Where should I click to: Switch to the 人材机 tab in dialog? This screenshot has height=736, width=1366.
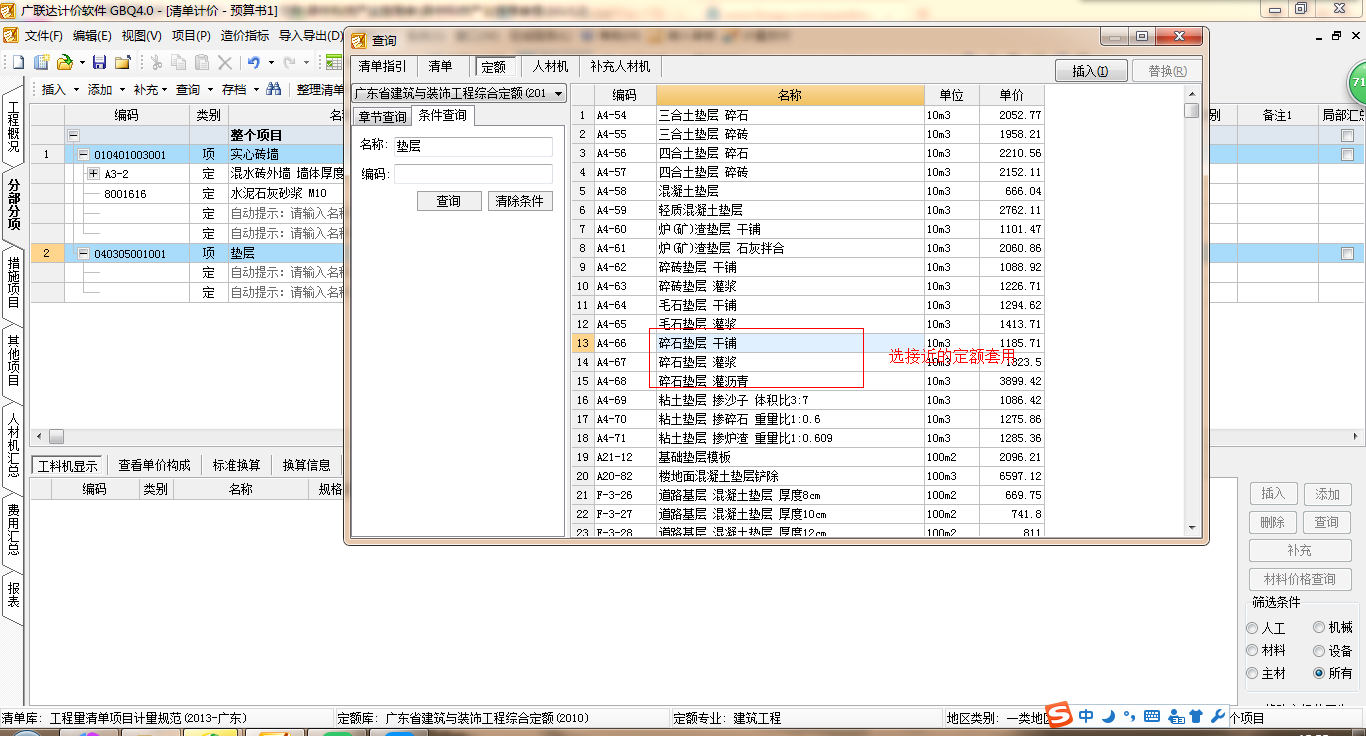[x=550, y=67]
